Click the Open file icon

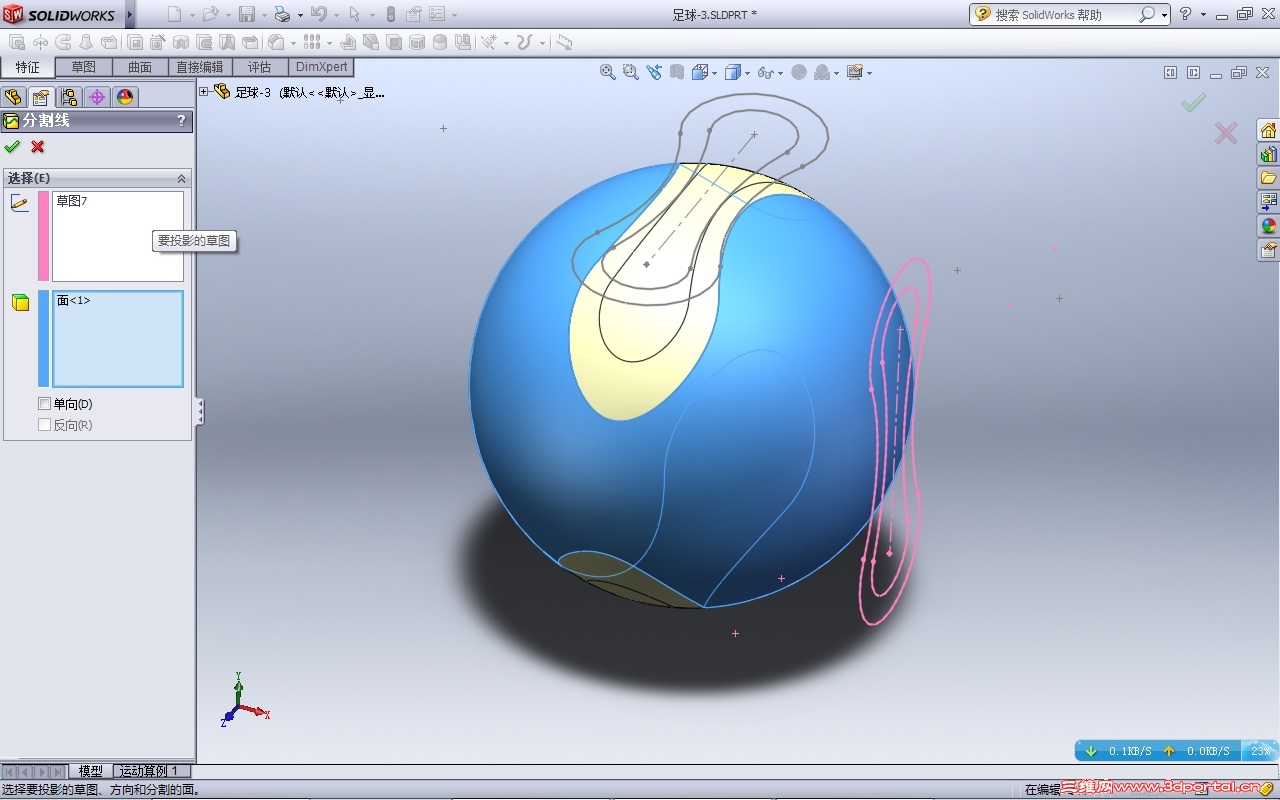pyautogui.click(x=210, y=14)
